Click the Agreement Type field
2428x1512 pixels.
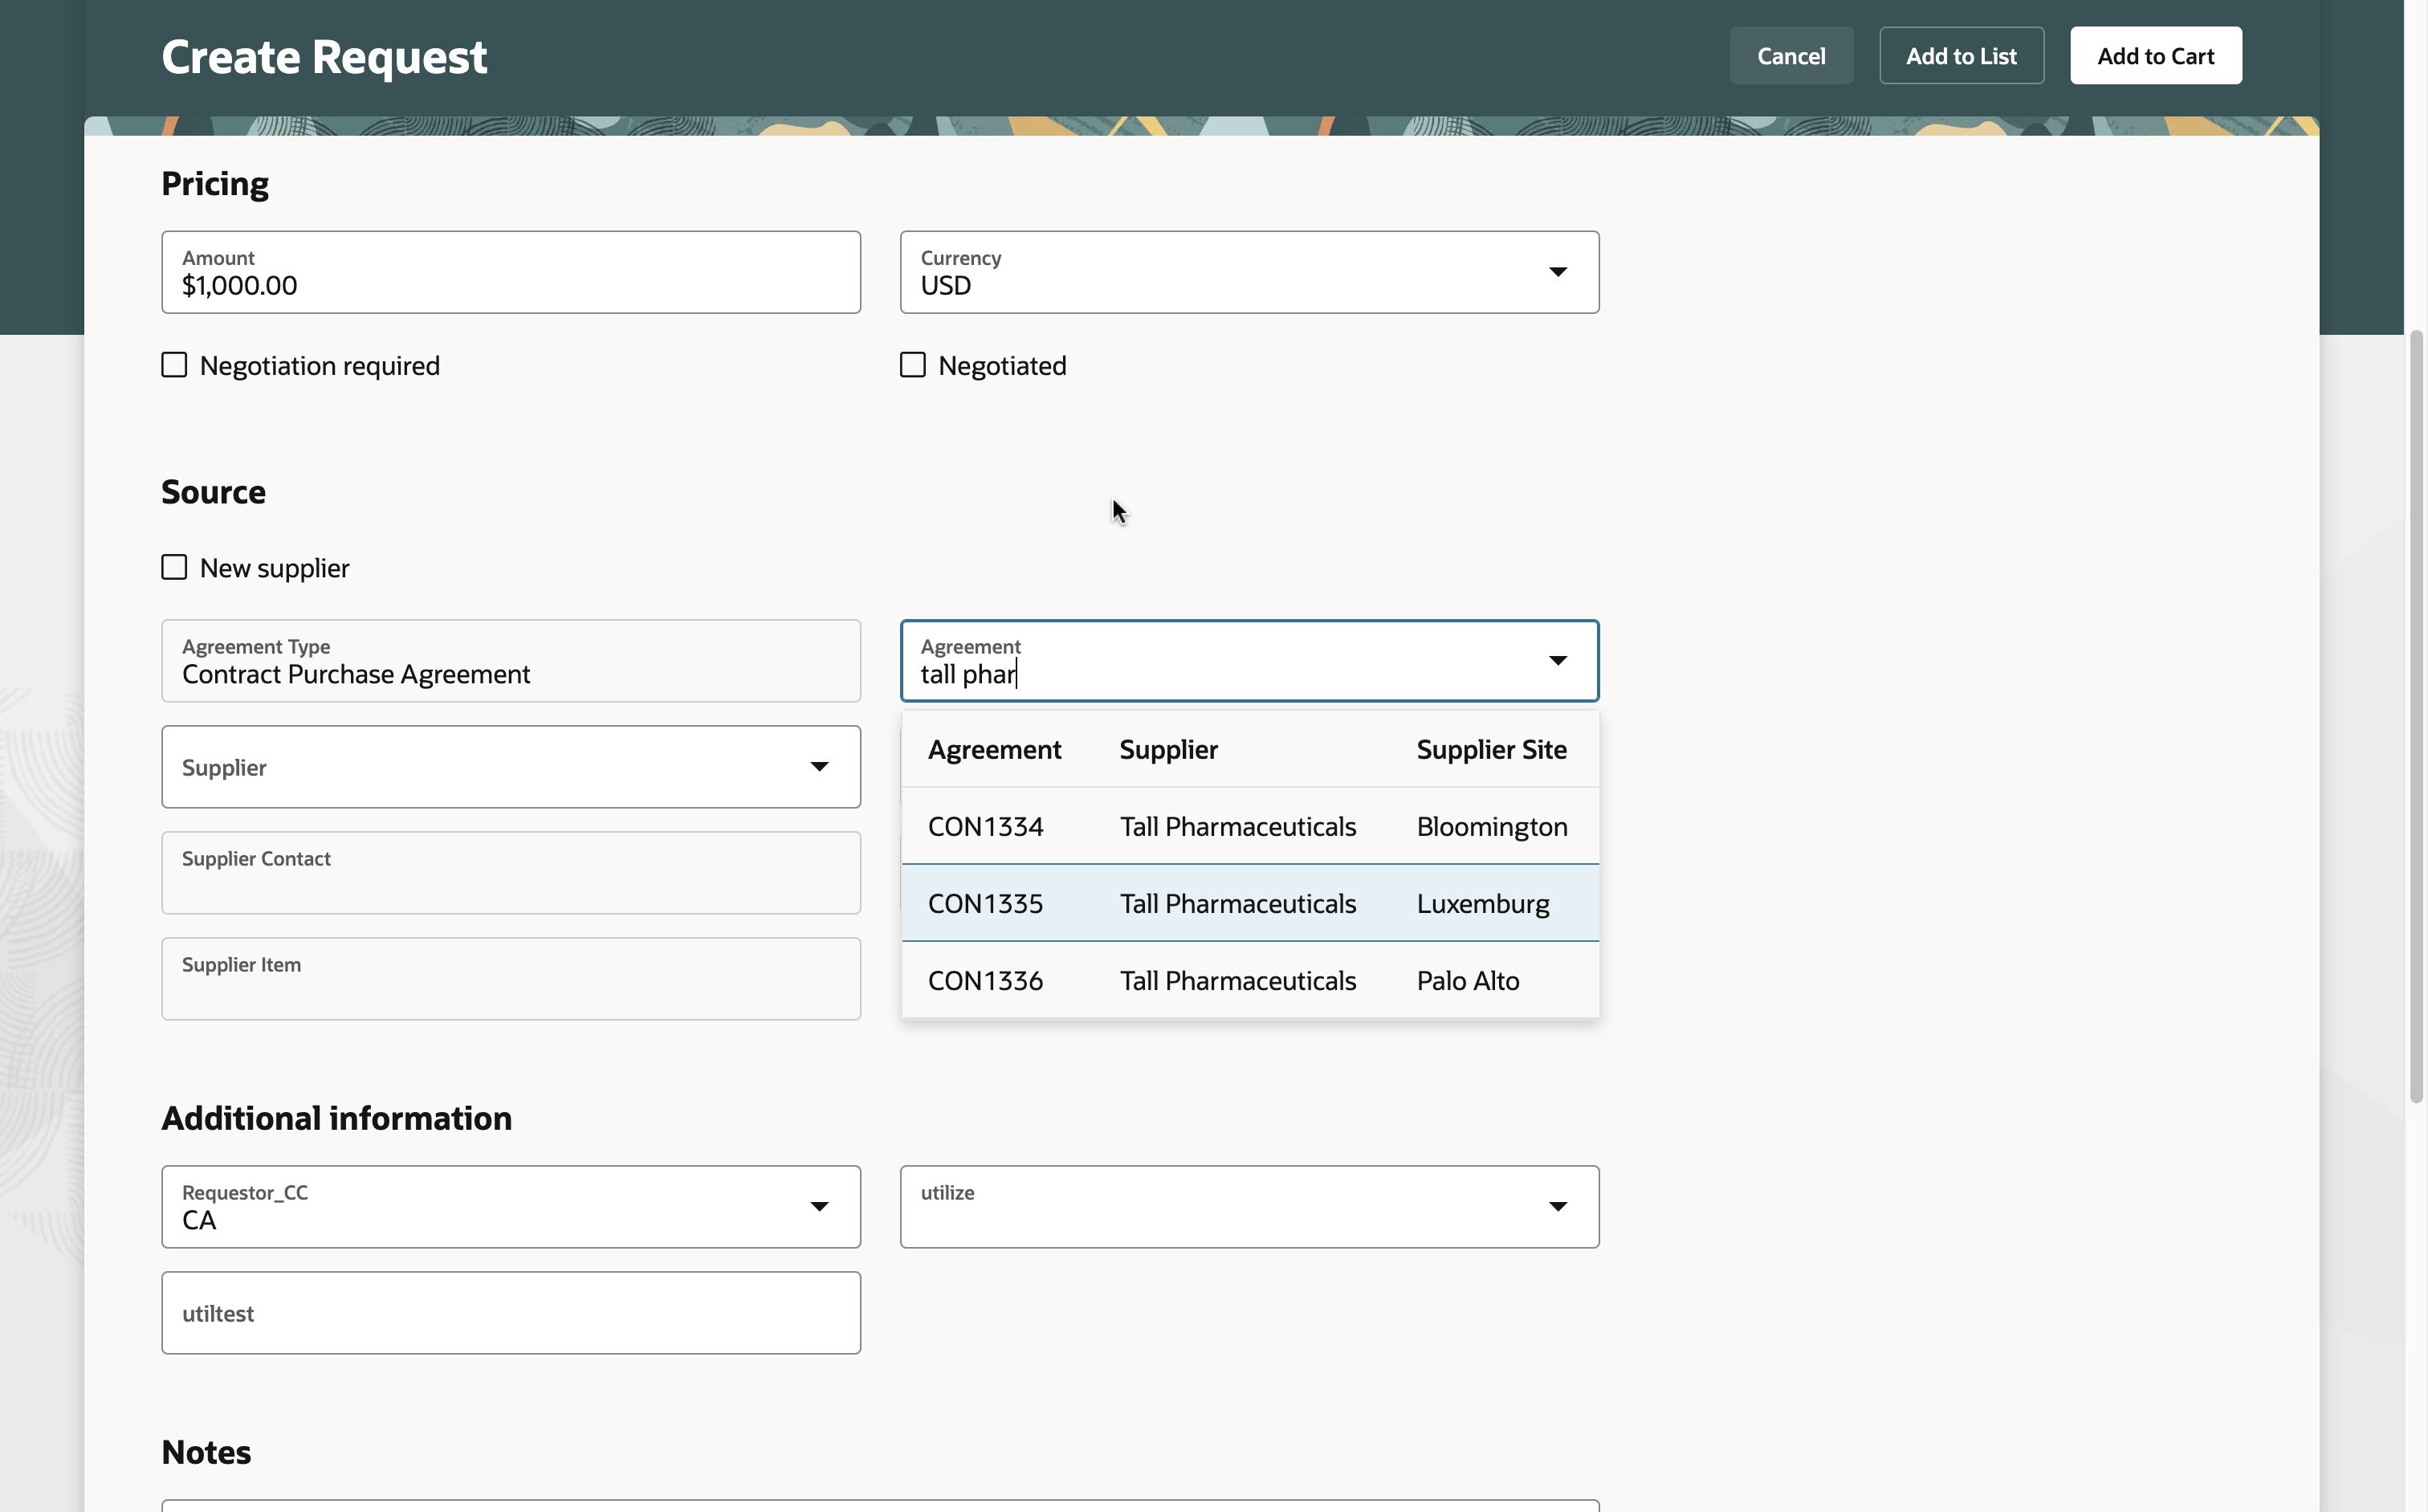510,660
